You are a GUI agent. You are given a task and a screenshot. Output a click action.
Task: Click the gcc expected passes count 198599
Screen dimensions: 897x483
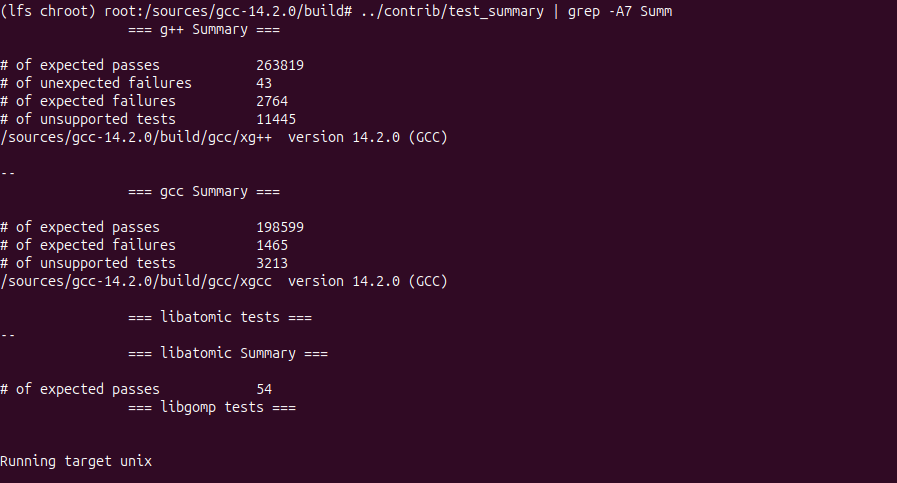280,227
